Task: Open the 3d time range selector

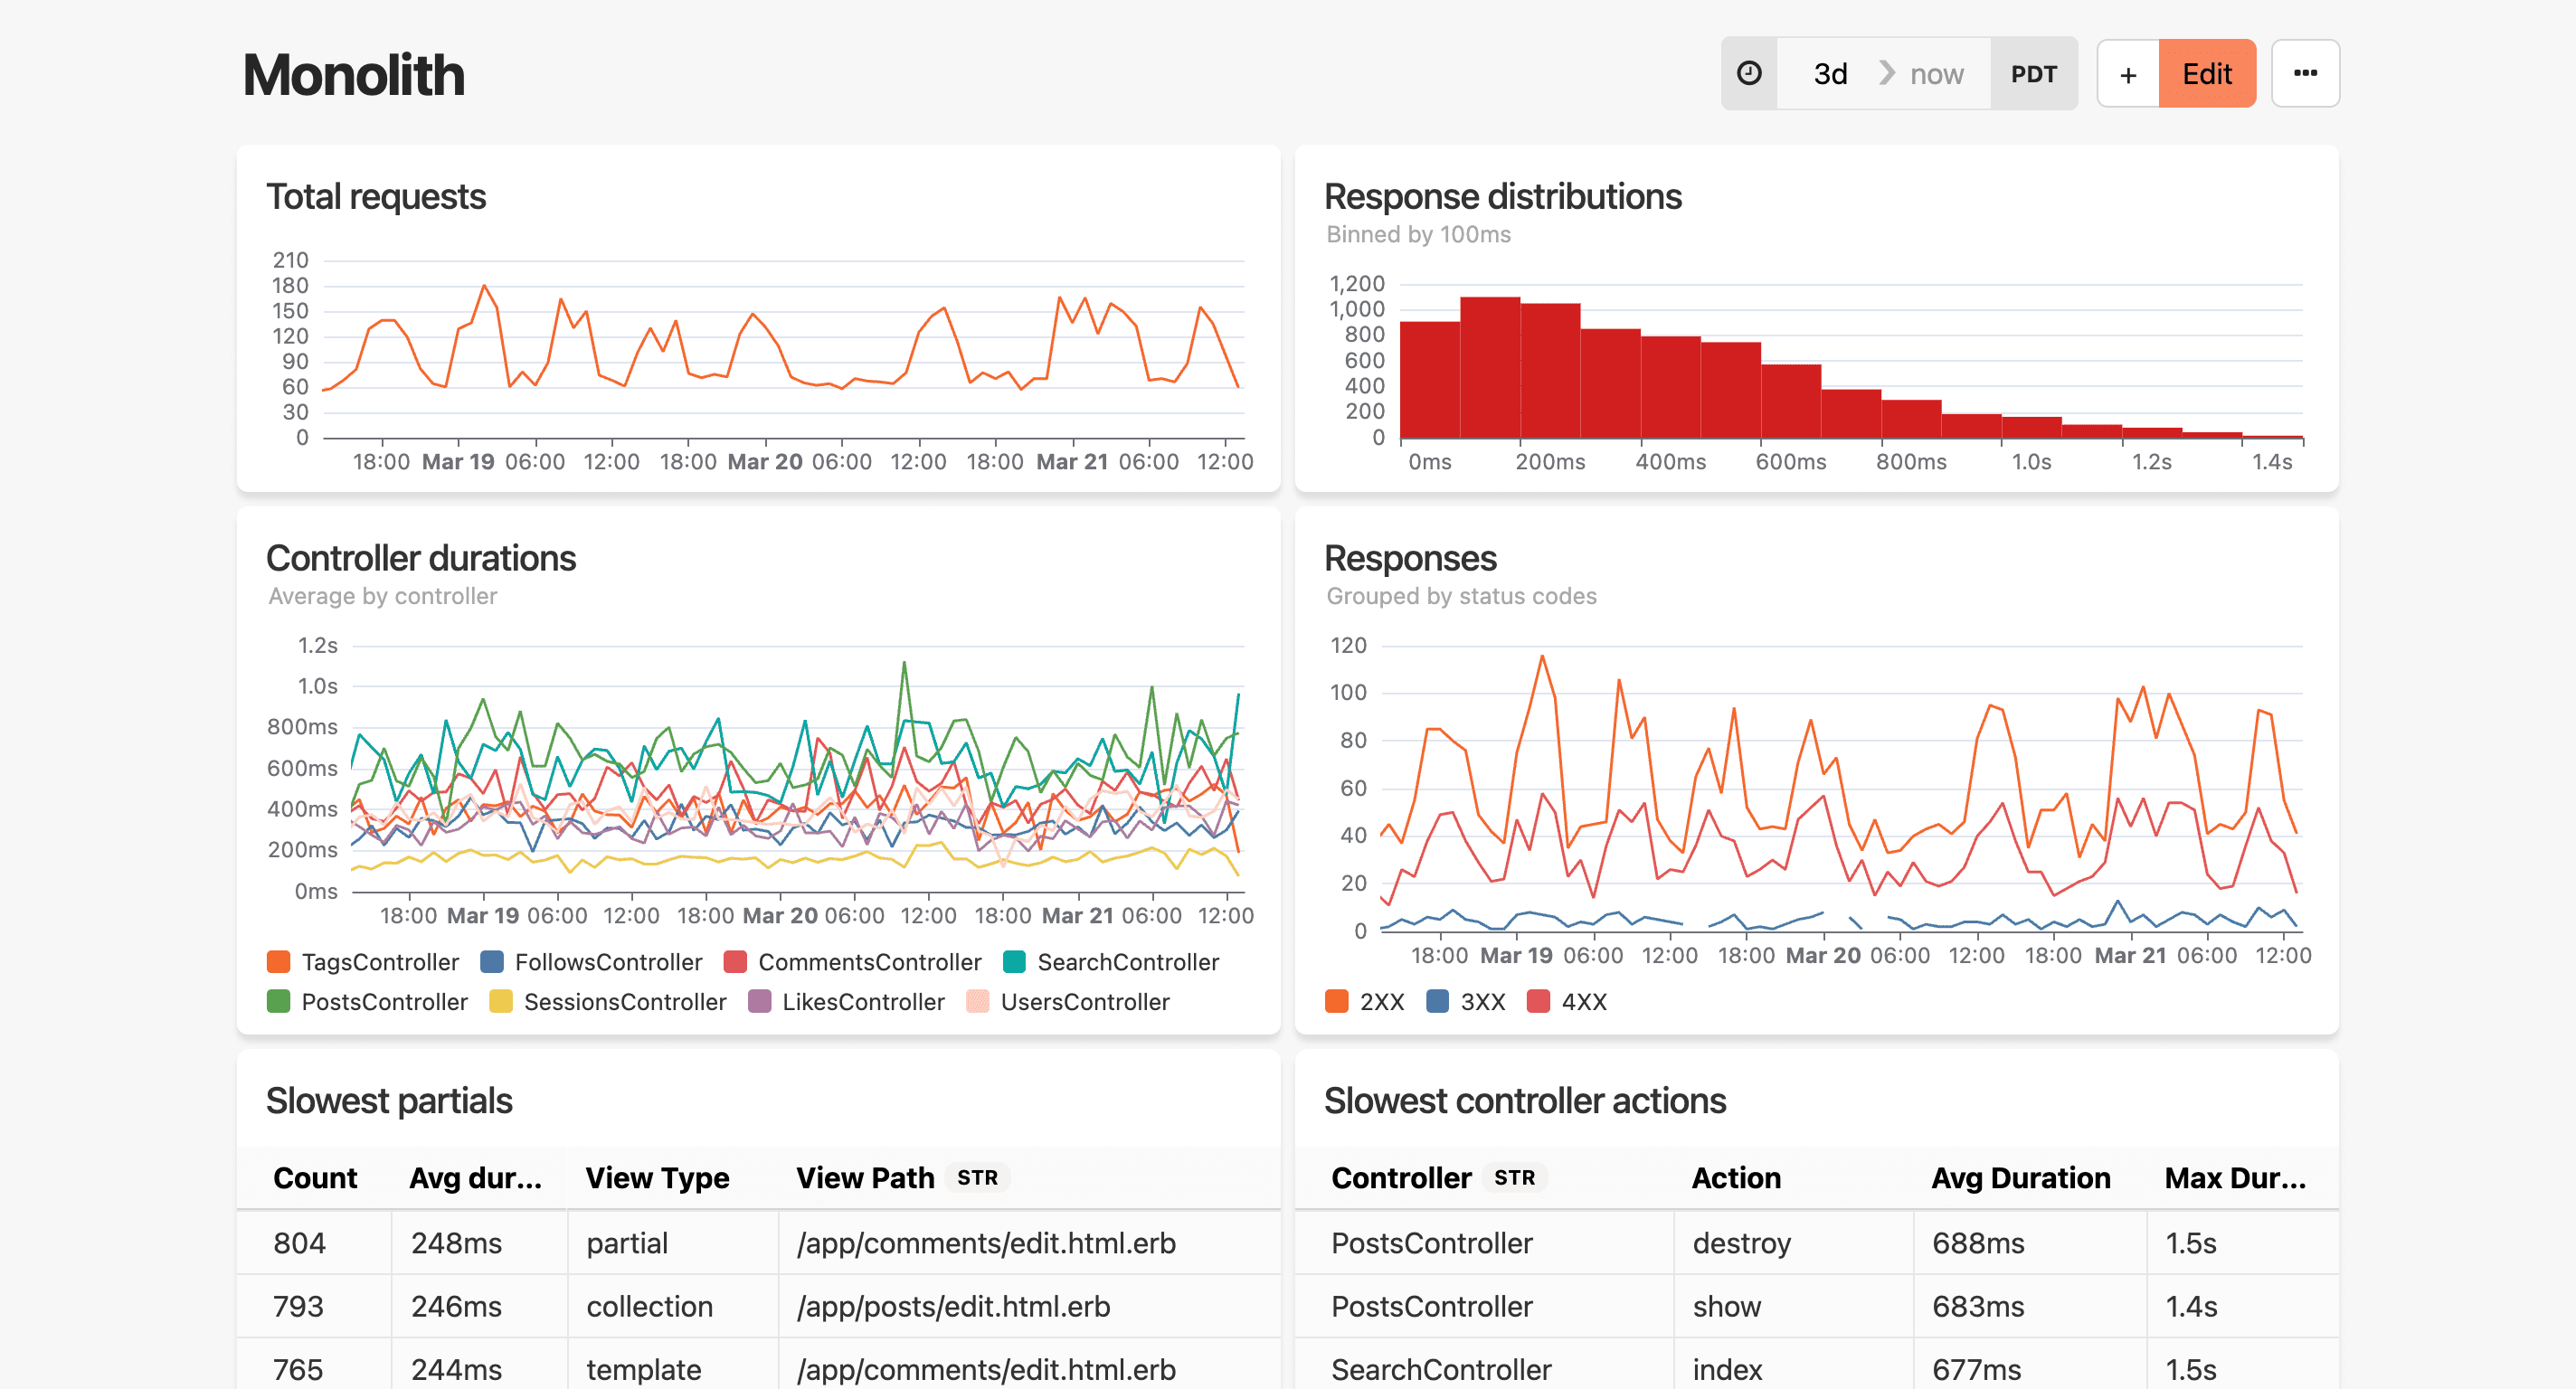Action: pos(1830,74)
